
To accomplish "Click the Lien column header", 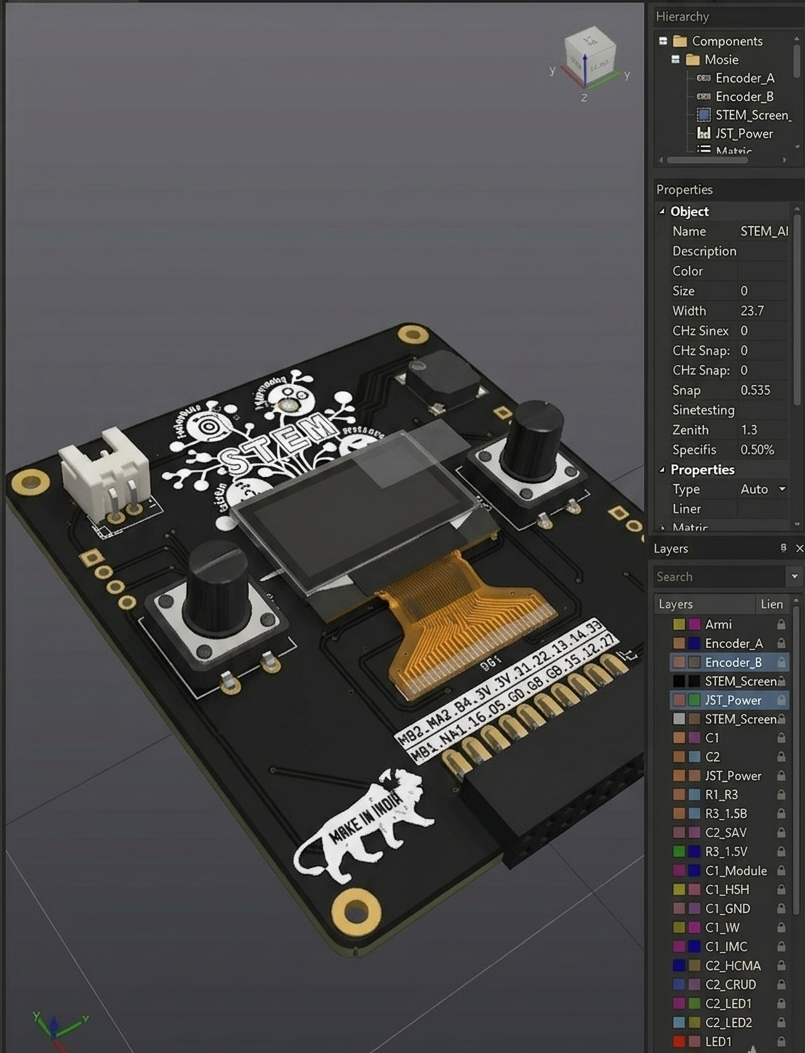I will (772, 604).
